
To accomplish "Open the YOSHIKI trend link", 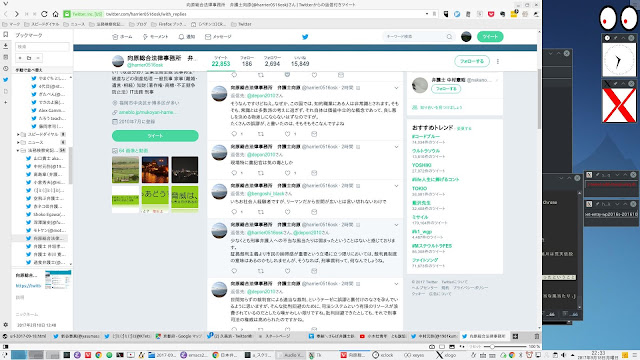I will [422, 165].
